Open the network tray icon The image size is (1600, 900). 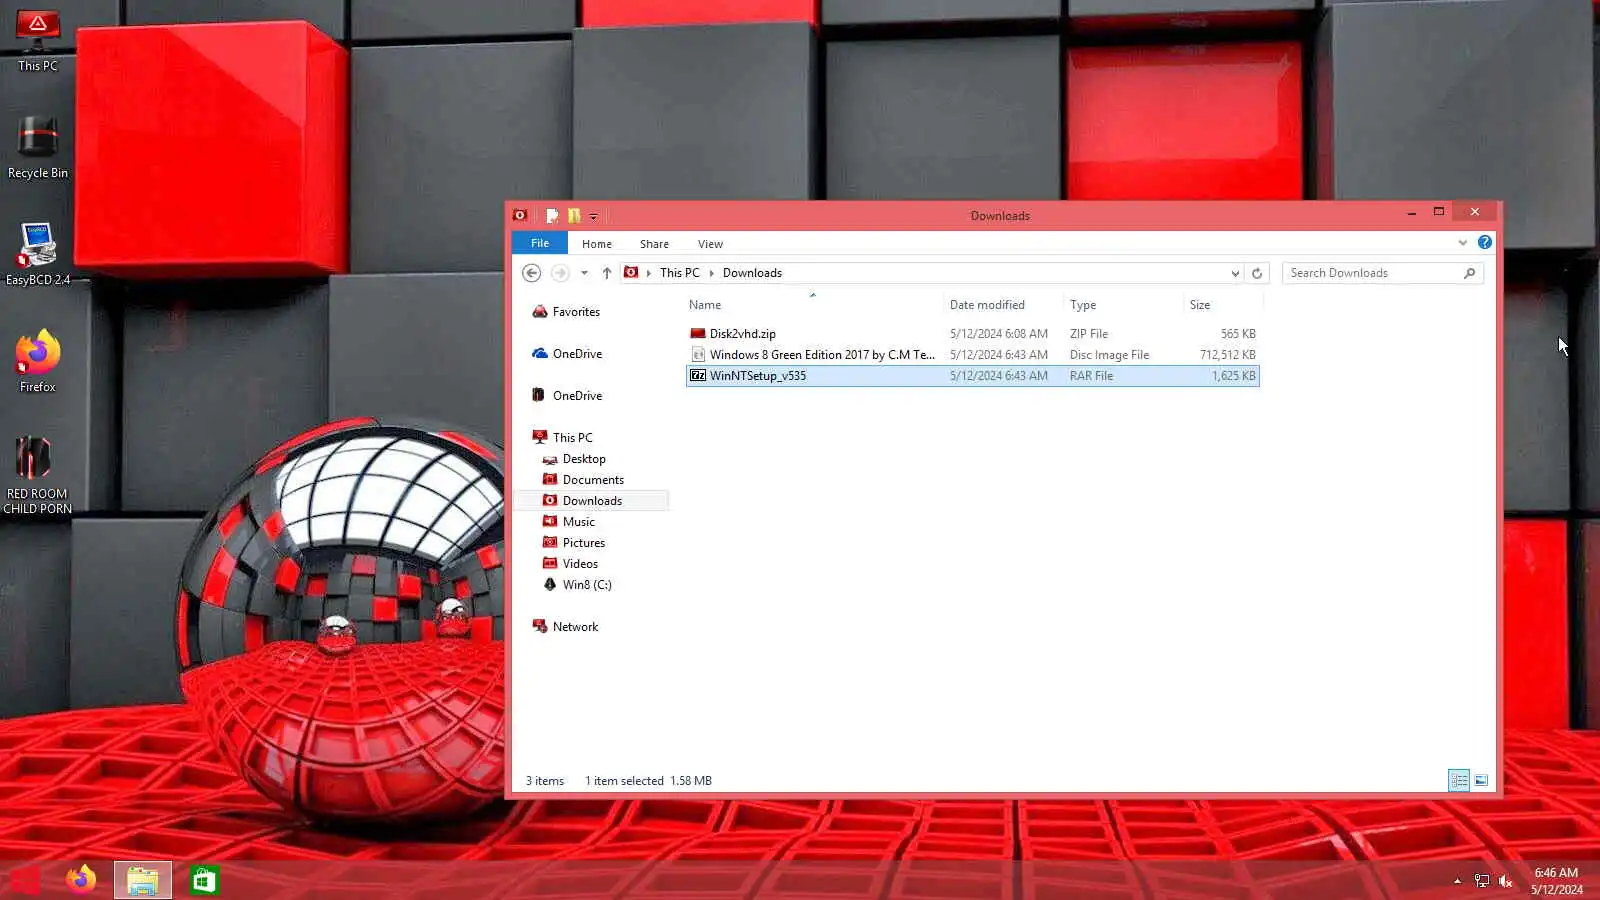point(1482,881)
